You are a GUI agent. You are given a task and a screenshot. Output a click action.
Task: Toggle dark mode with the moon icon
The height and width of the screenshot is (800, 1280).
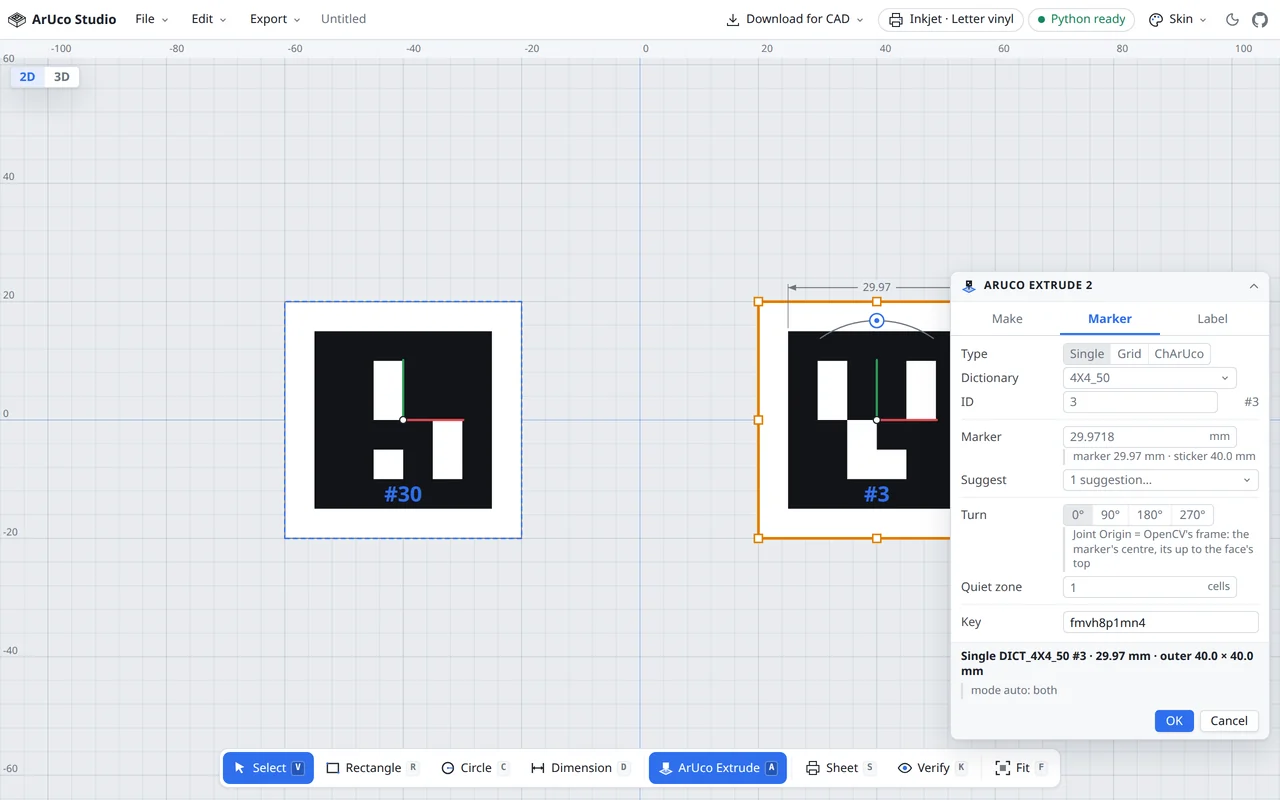1232,19
